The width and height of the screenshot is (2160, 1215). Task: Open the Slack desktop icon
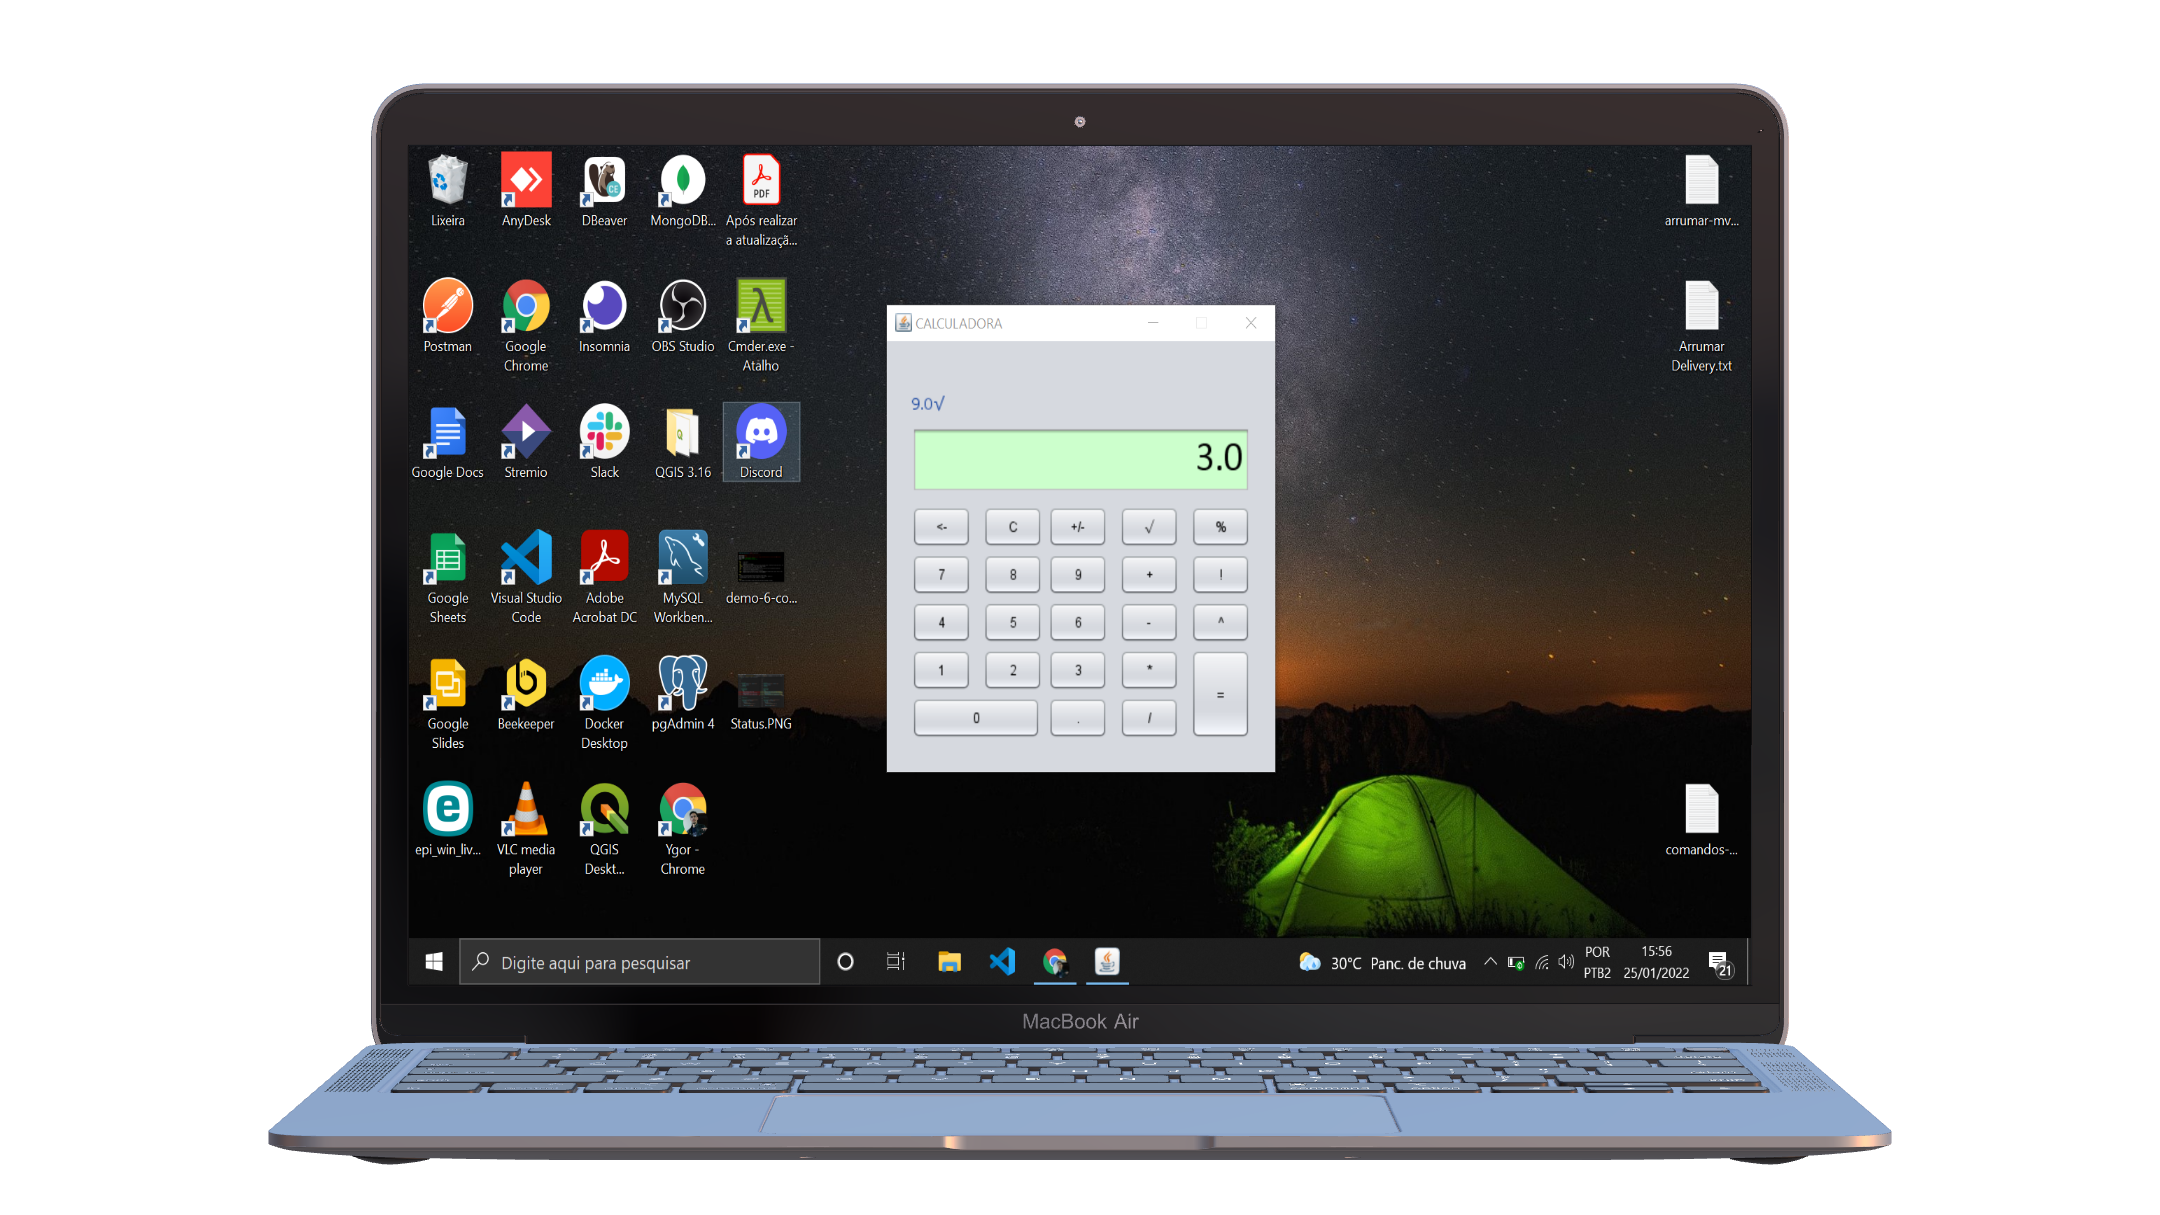tap(604, 434)
